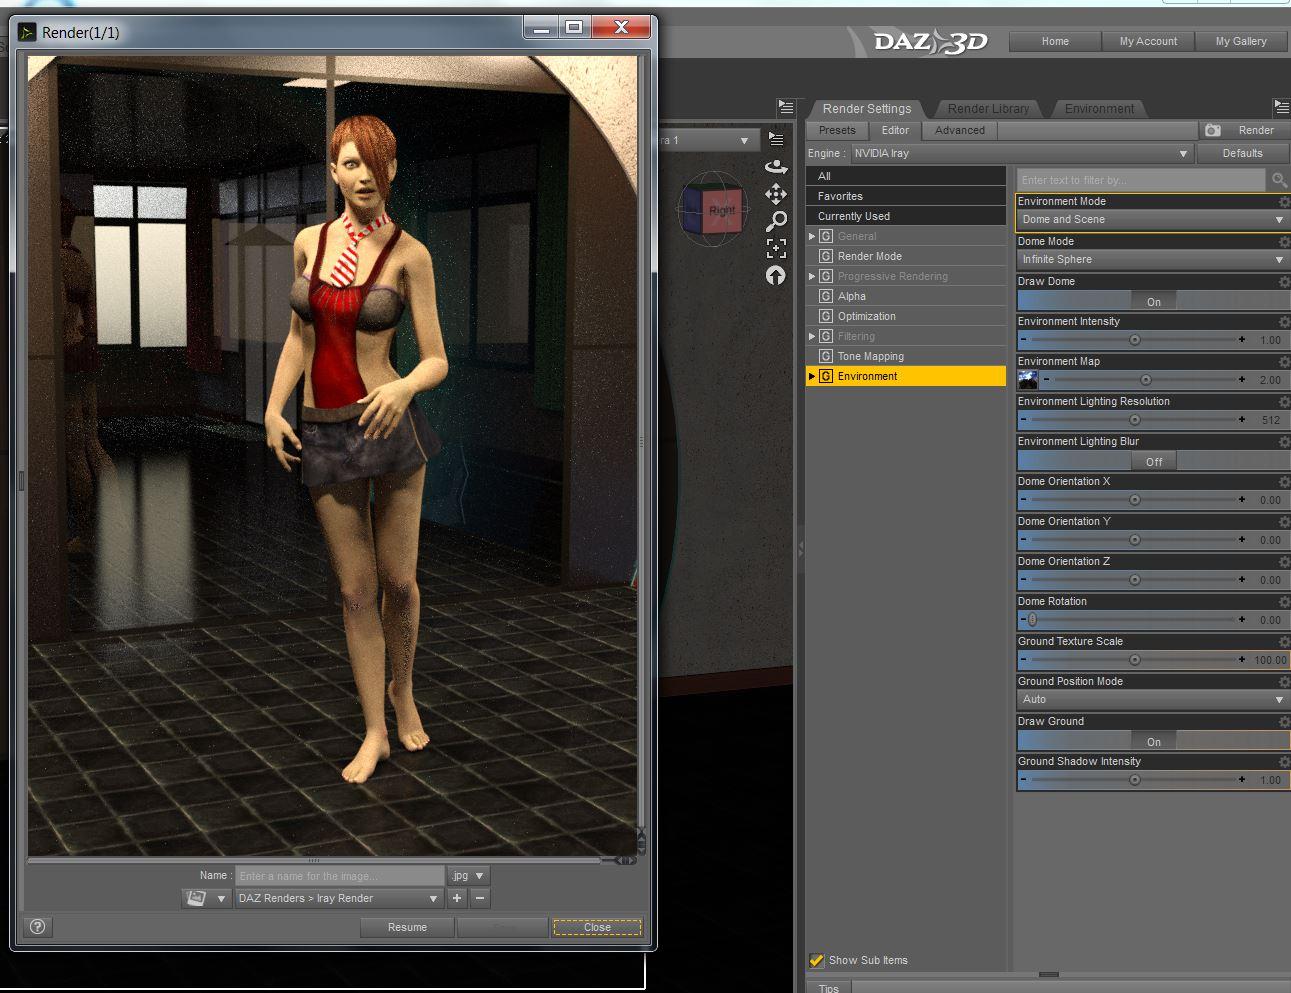The width and height of the screenshot is (1291, 993).
Task: Click the reset view arrow icon
Action: [776, 275]
